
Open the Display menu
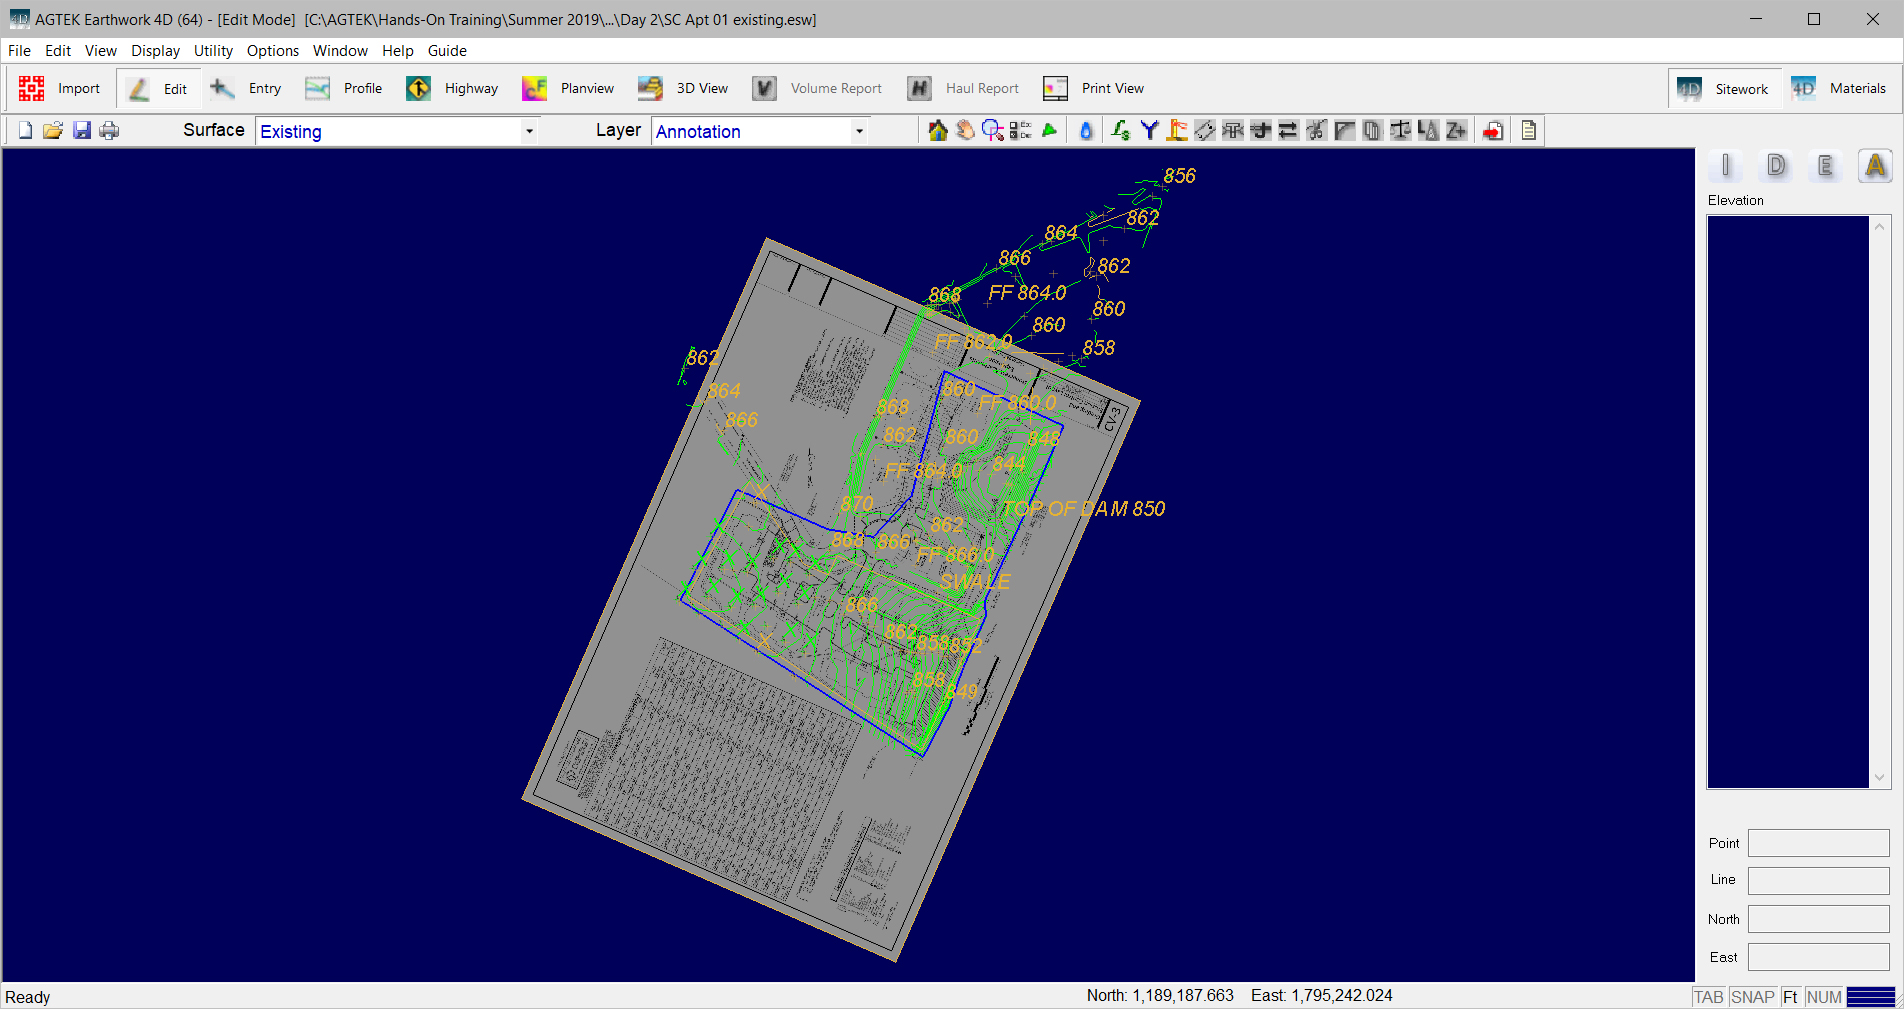[x=155, y=51]
